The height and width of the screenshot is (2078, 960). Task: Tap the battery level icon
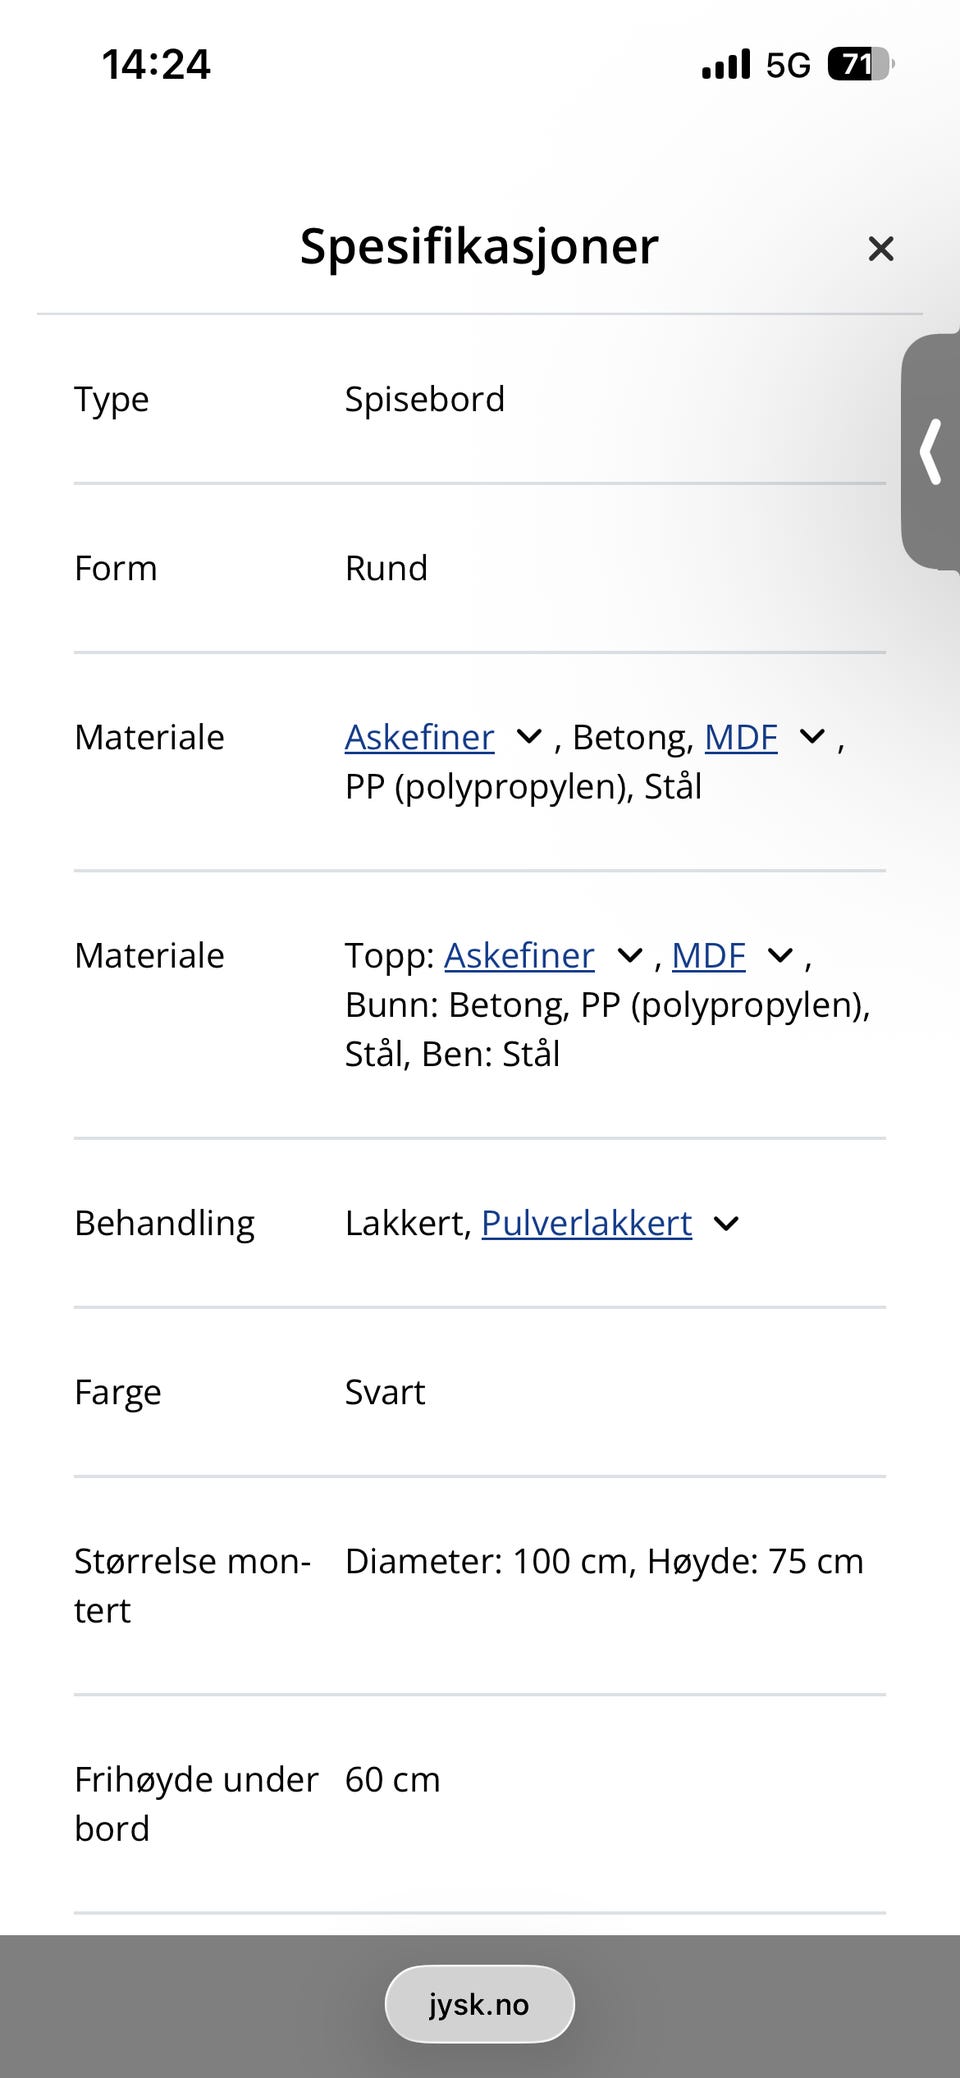pos(860,64)
